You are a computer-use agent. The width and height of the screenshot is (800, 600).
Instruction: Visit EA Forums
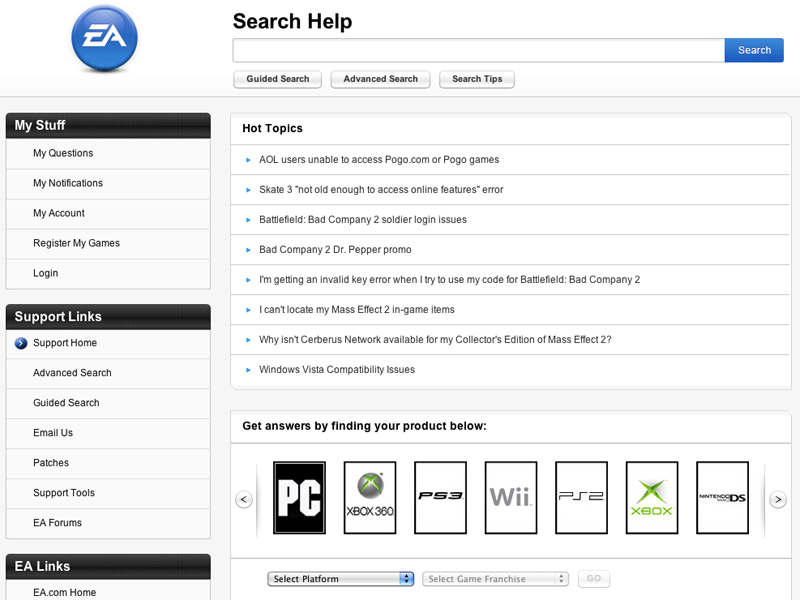(57, 522)
